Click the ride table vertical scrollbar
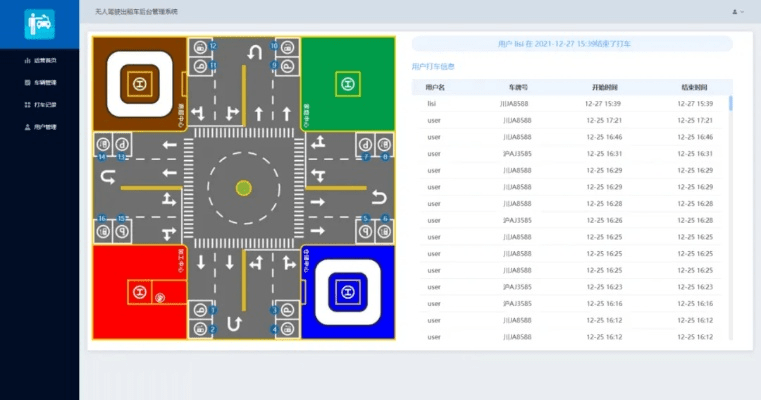This screenshot has width=761, height=400. tap(730, 103)
